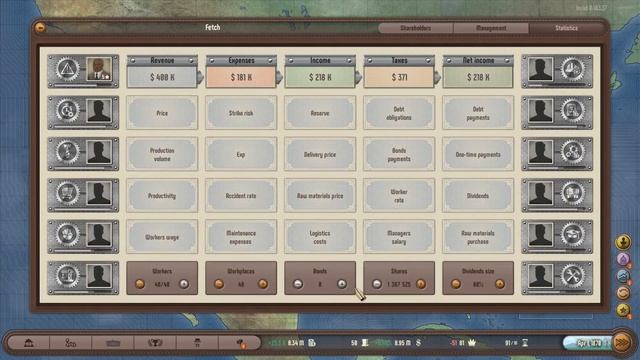Screen dimensions: 640x360
Task: Click the hourglass icon in status bar
Action: [x=525, y=343]
